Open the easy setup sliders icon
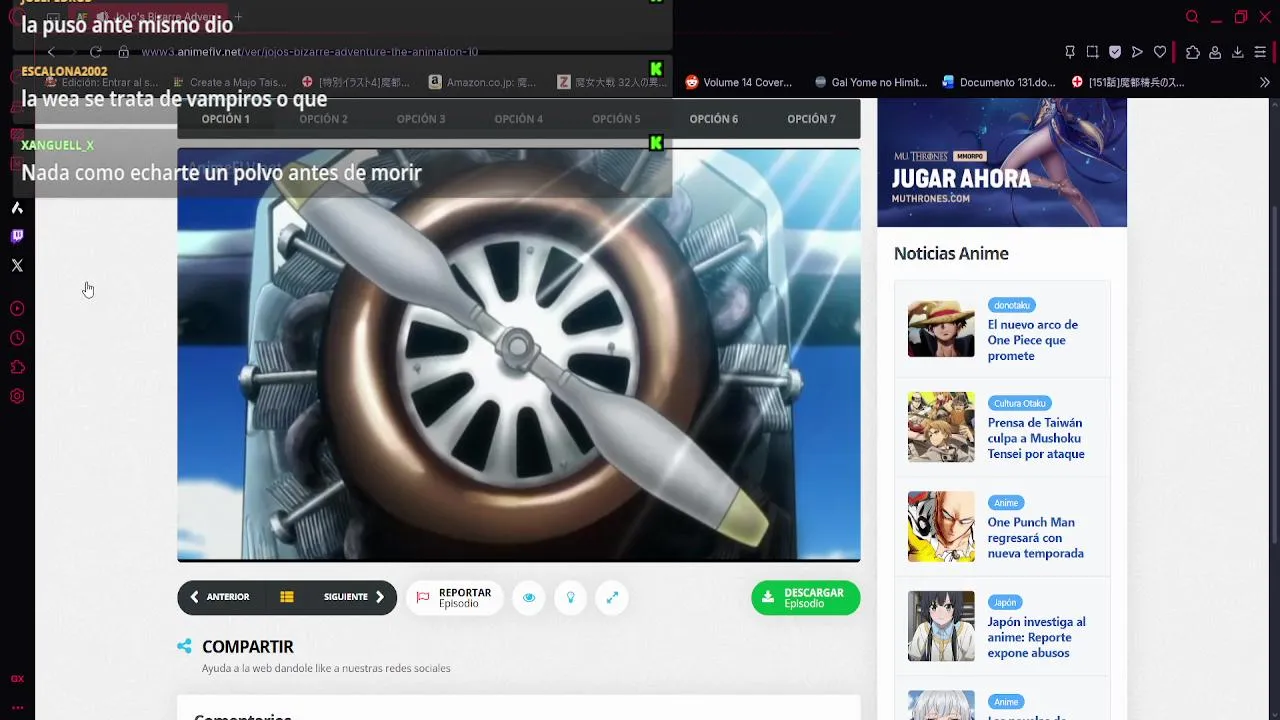This screenshot has width=1280, height=720. point(1260,52)
